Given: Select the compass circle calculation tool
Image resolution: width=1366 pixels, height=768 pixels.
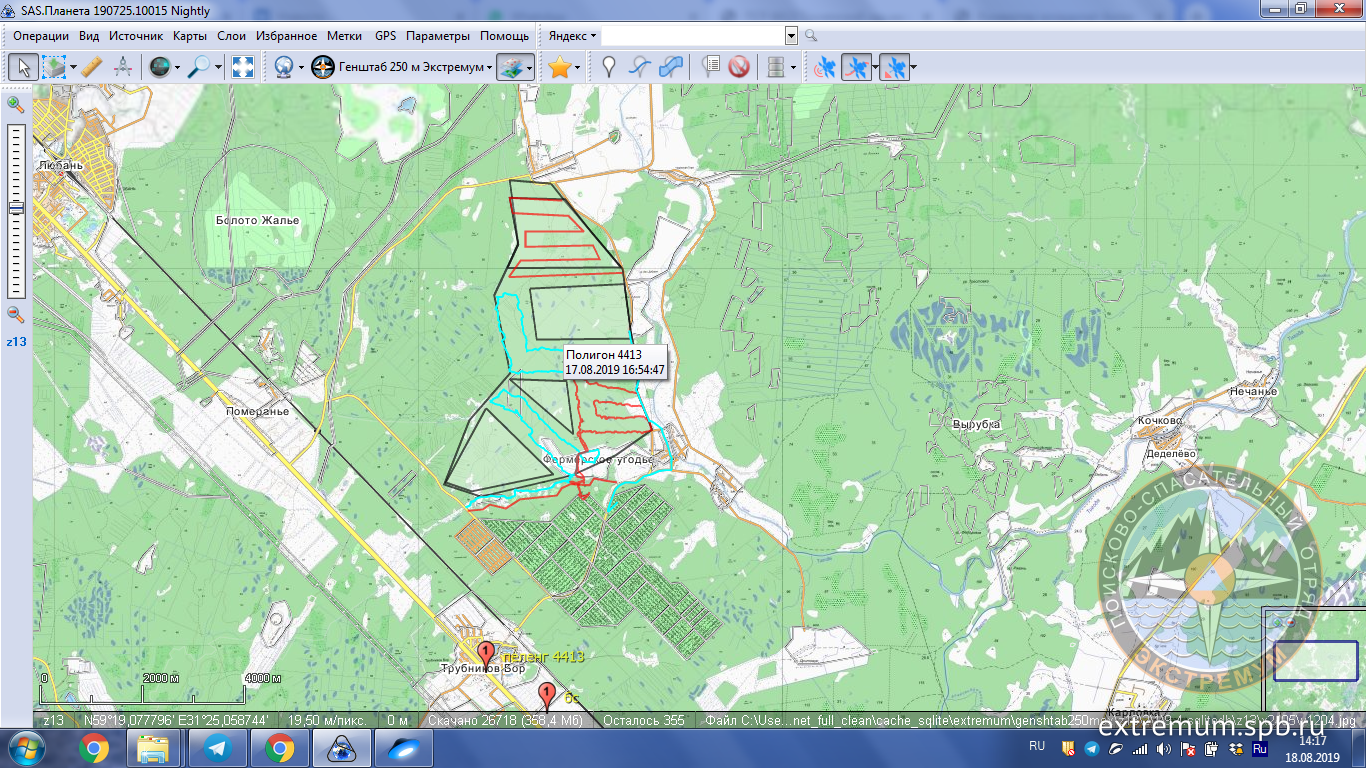Looking at the screenshot, I should 123,67.
